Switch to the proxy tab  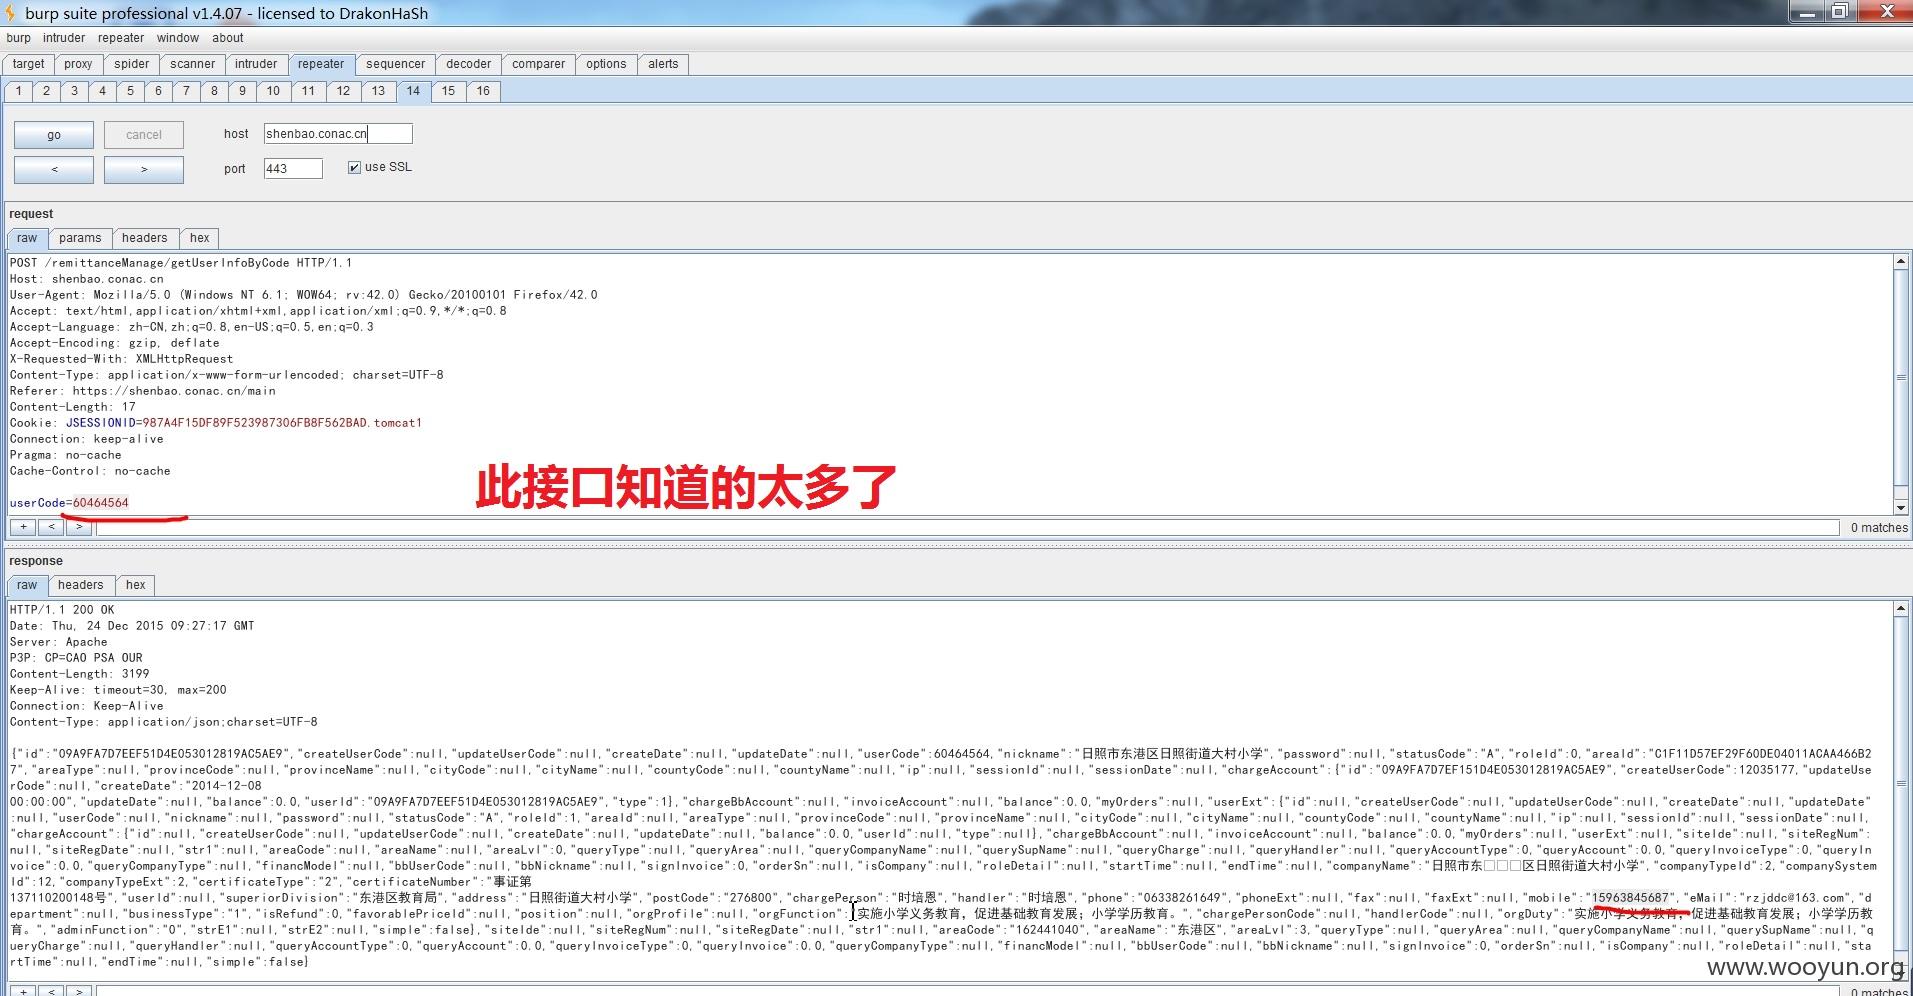(78, 64)
